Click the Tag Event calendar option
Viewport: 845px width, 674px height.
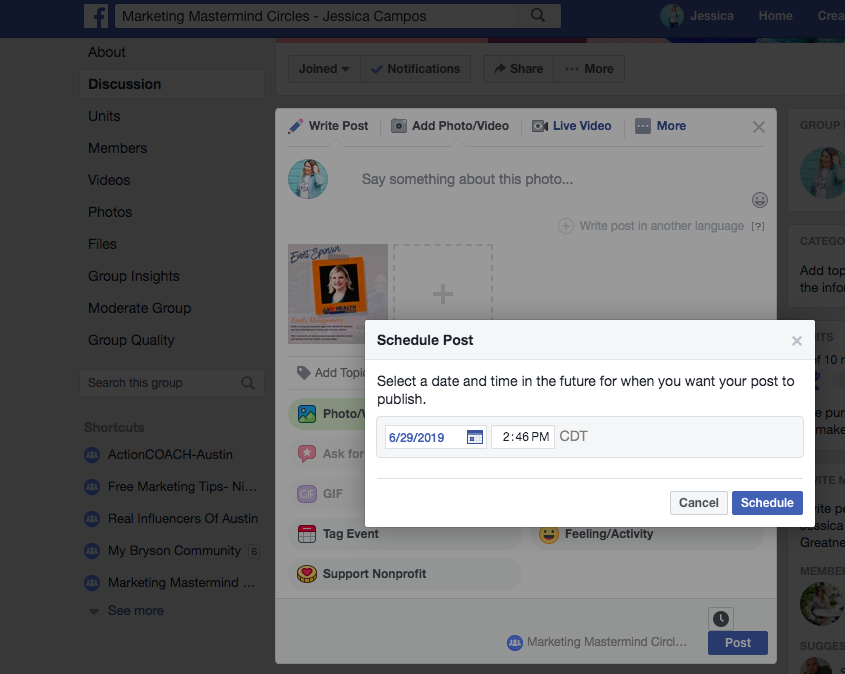pos(405,534)
